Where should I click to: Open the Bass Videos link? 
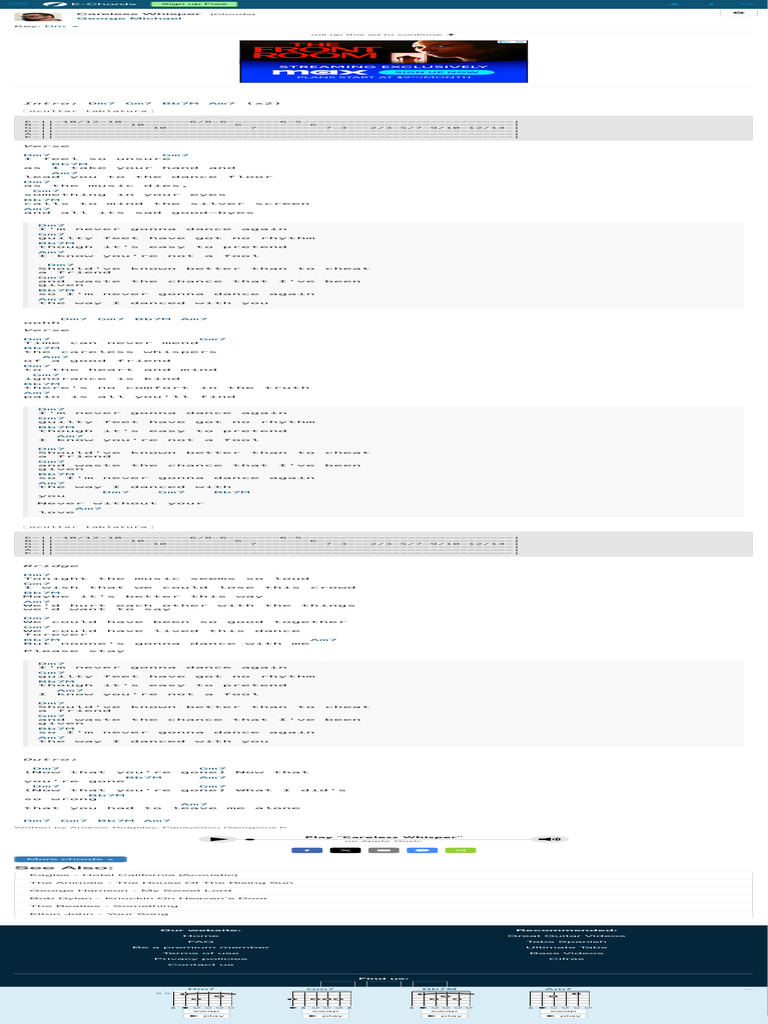point(566,953)
